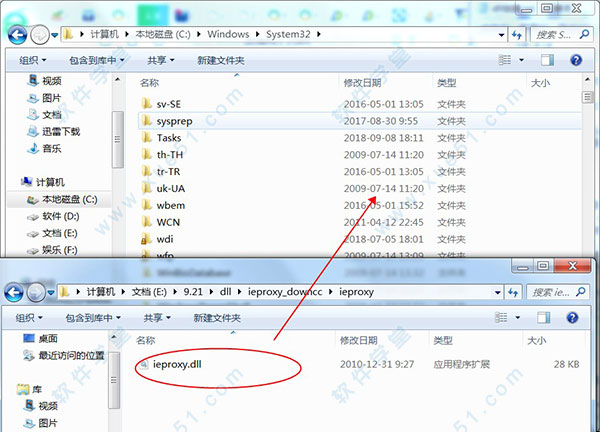600x432 pixels.
Task: Expand the 组织 dropdown in System32 window
Action: click(x=37, y=60)
